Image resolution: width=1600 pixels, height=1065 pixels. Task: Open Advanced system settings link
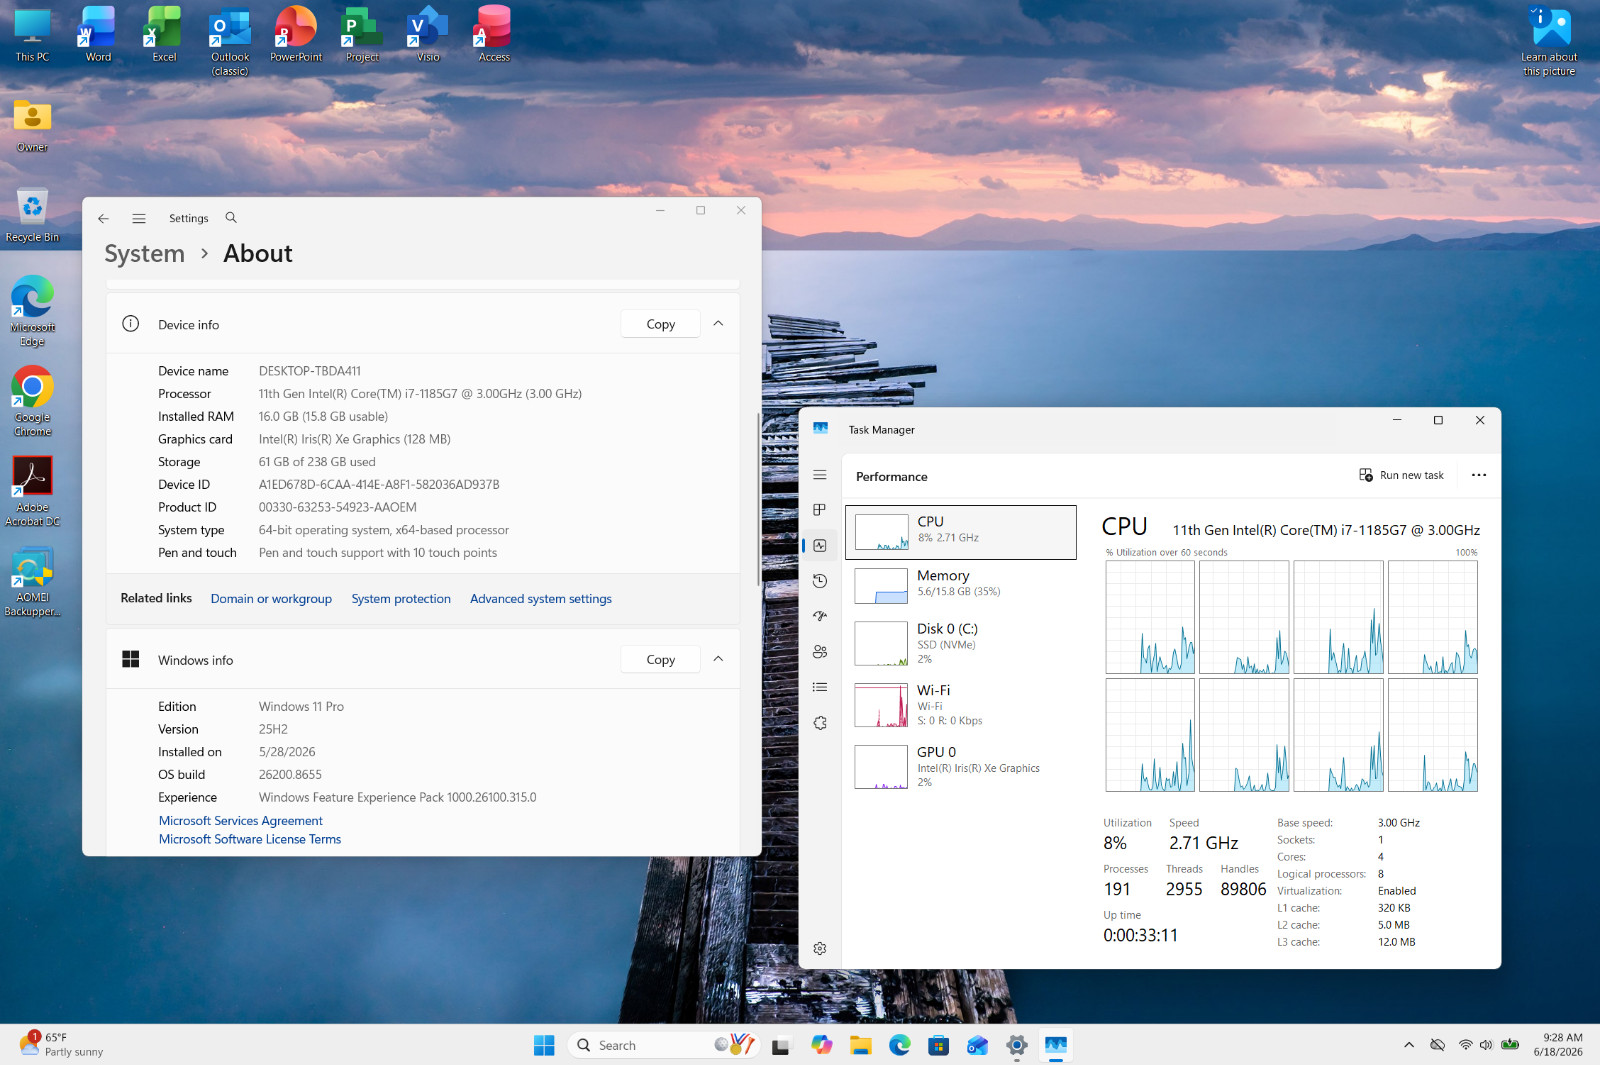(x=541, y=599)
